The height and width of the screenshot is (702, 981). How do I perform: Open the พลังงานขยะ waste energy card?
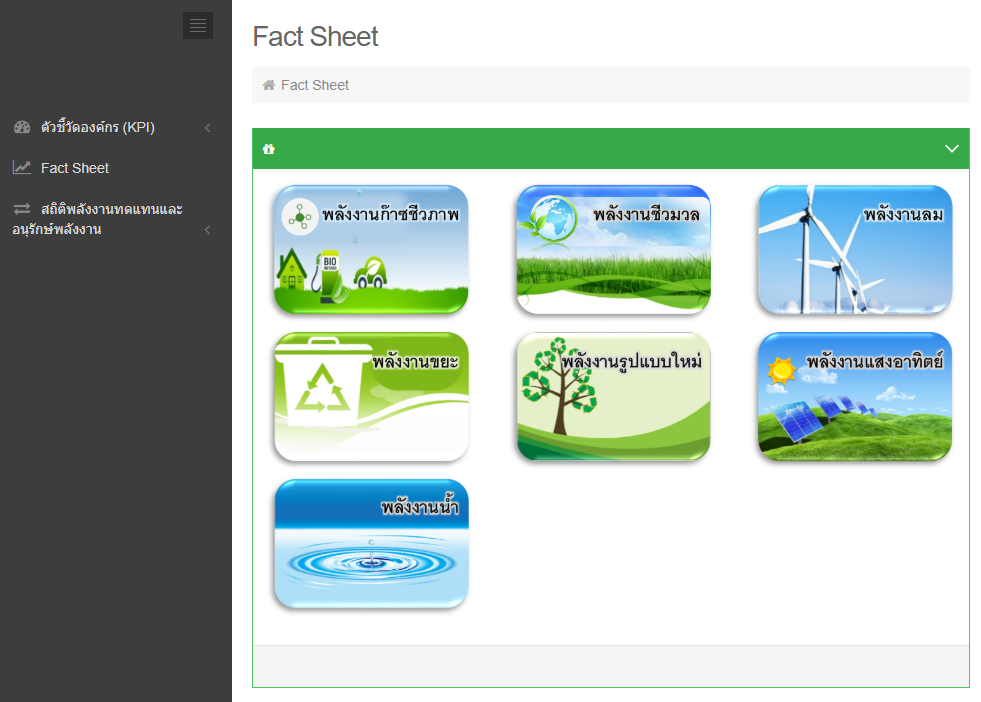click(371, 396)
